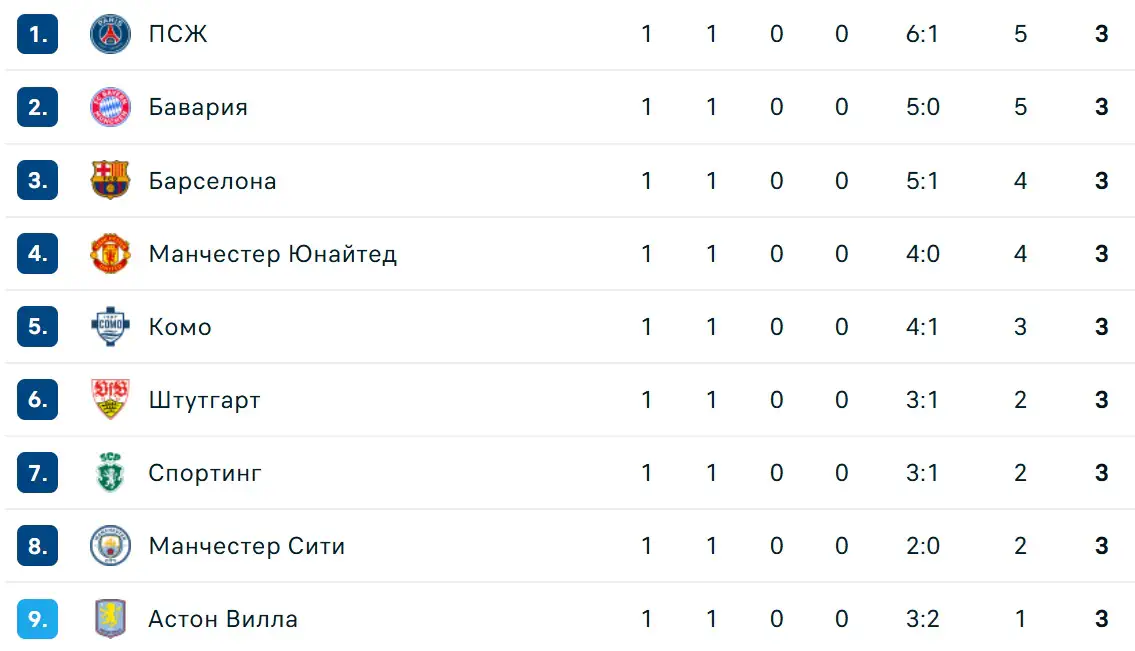Click the light-blue rank 9 badge
This screenshot has height=651, width=1135.
38,619
